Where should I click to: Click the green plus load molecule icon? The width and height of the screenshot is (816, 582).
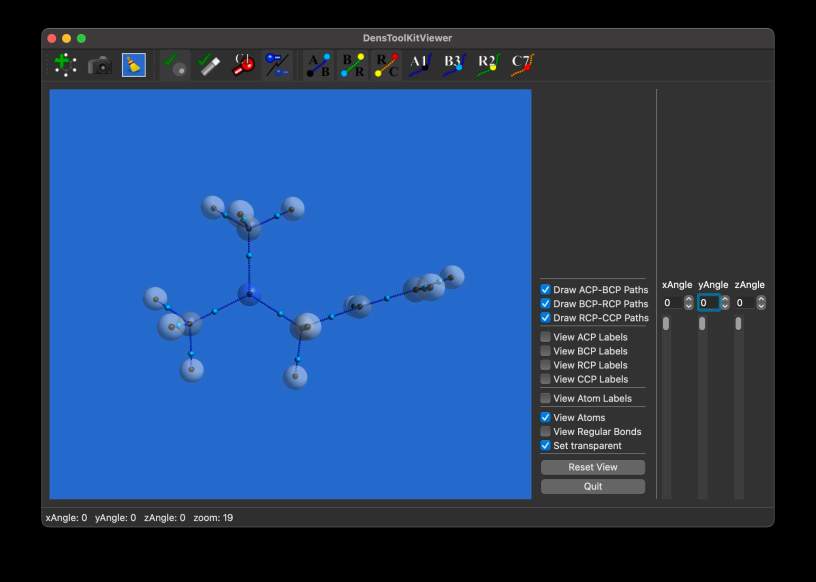pyautogui.click(x=65, y=65)
